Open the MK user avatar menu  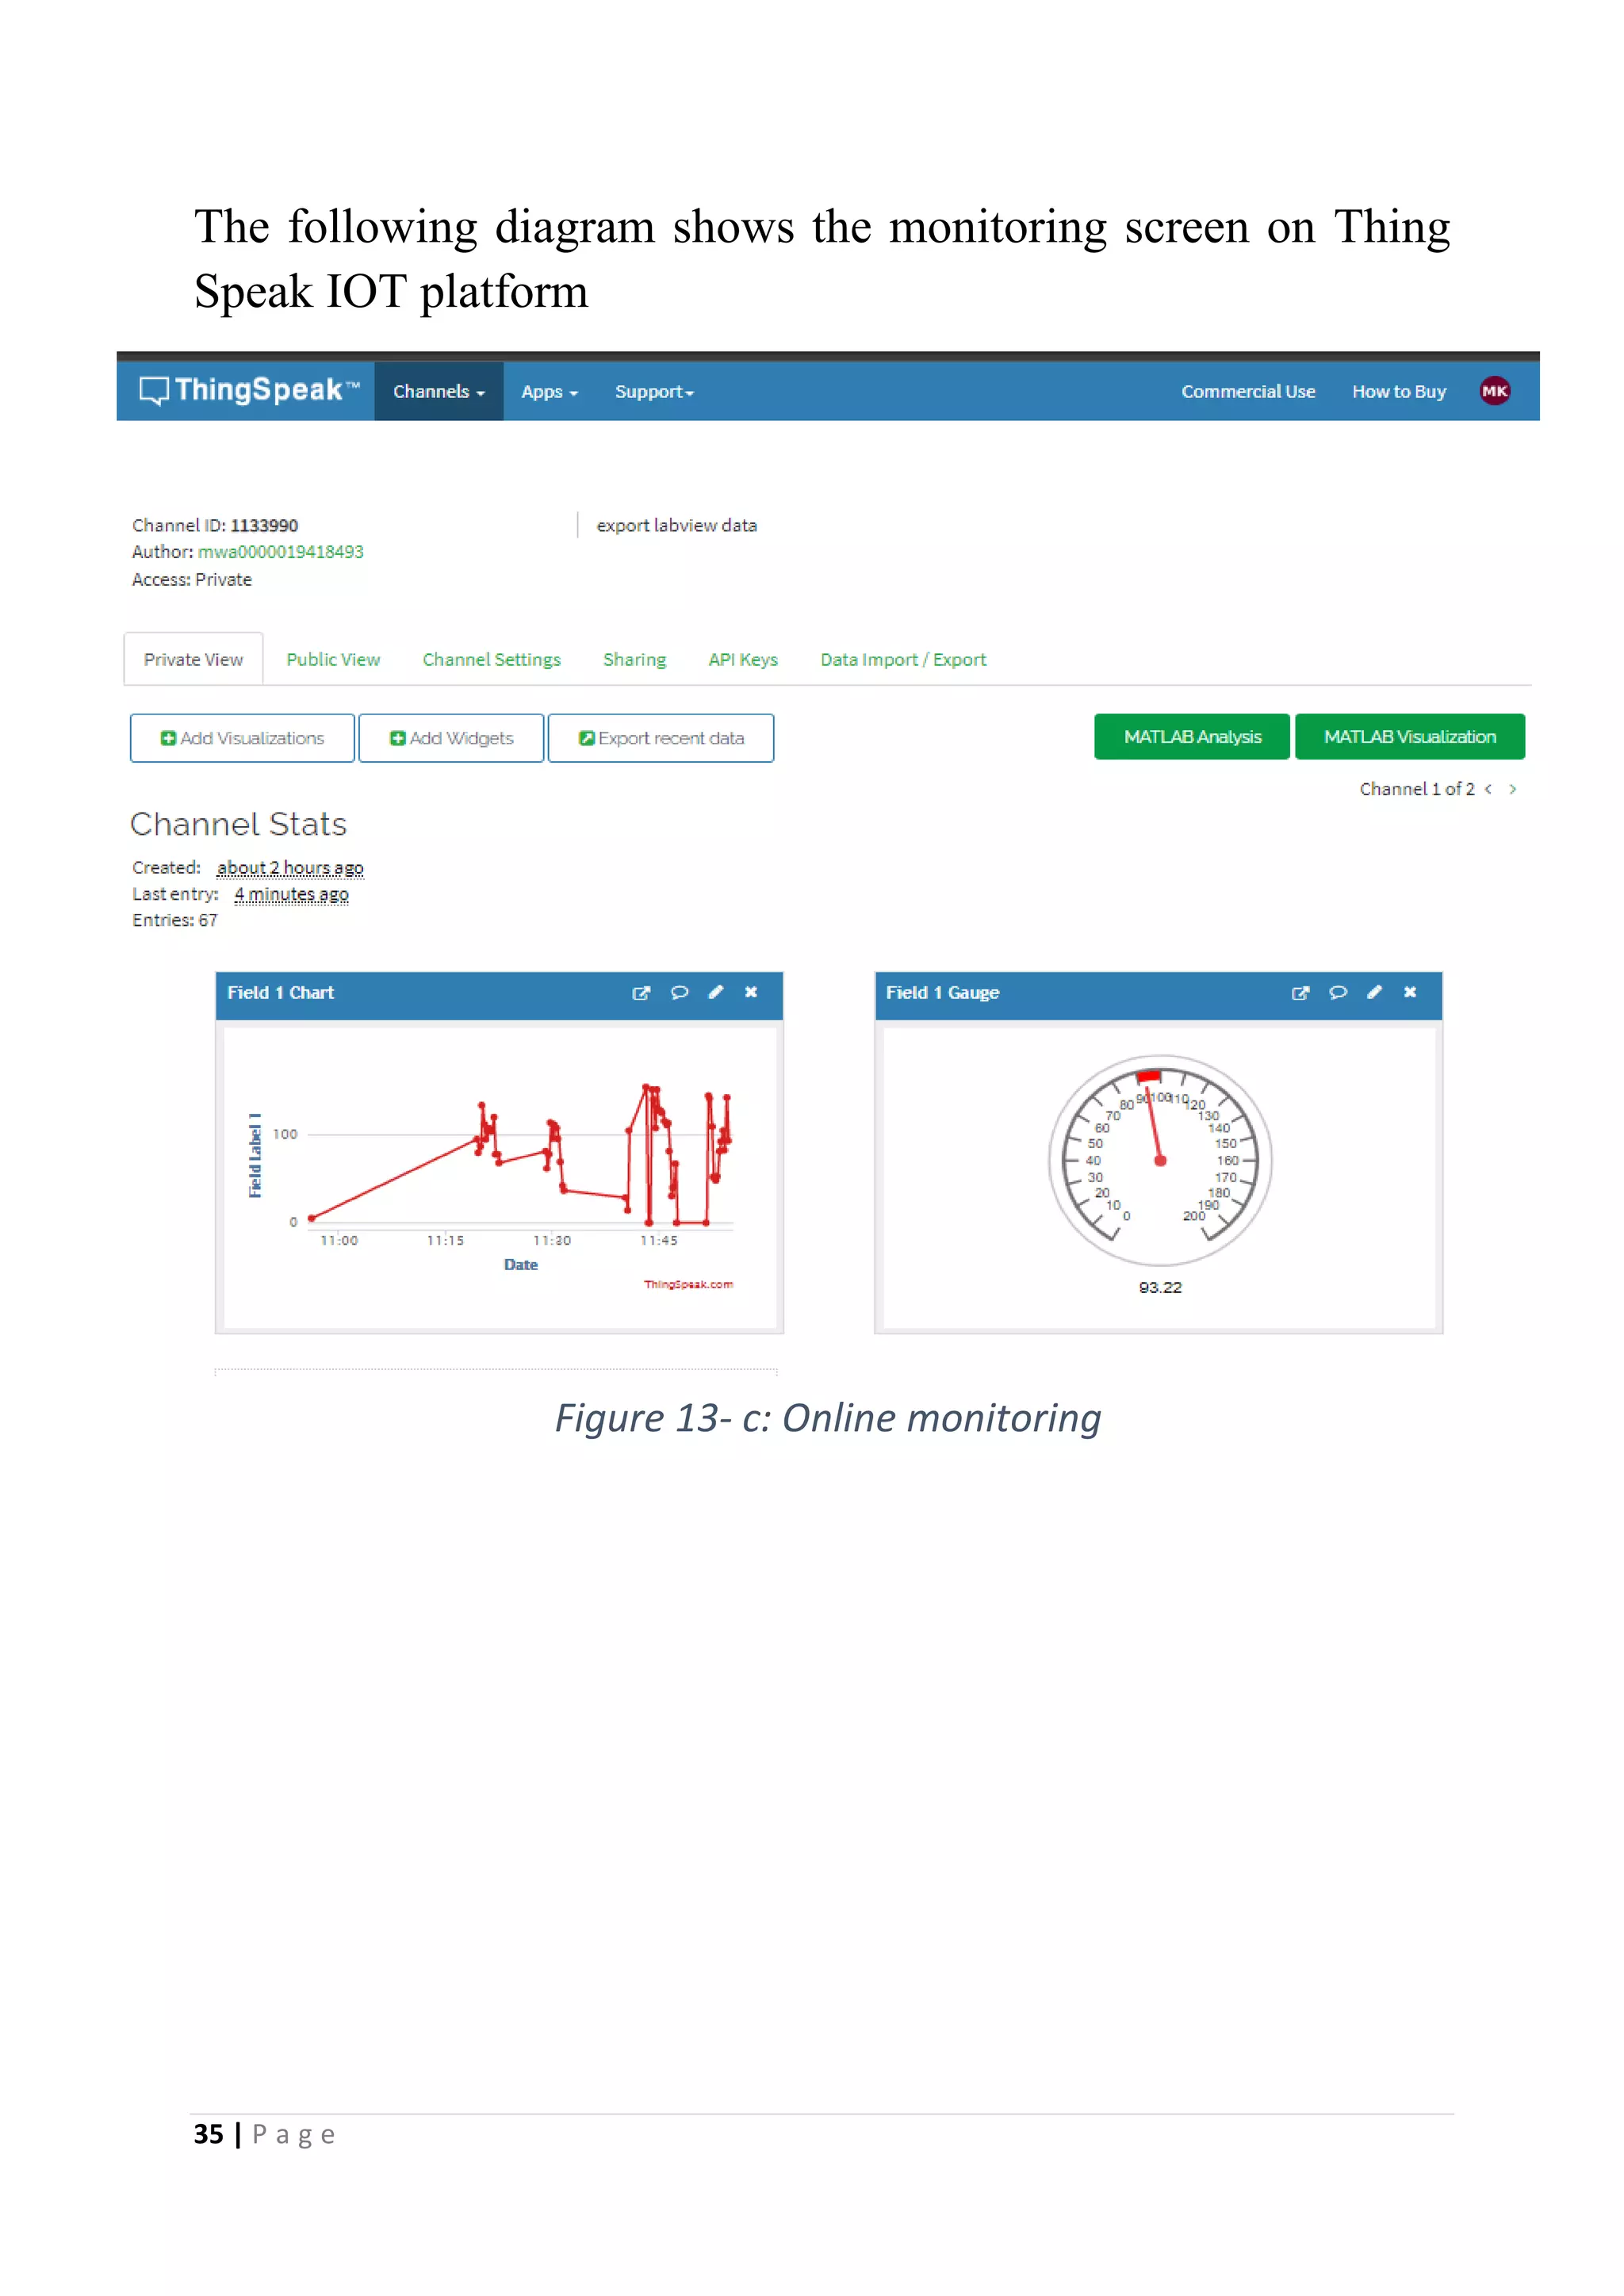[x=1495, y=391]
